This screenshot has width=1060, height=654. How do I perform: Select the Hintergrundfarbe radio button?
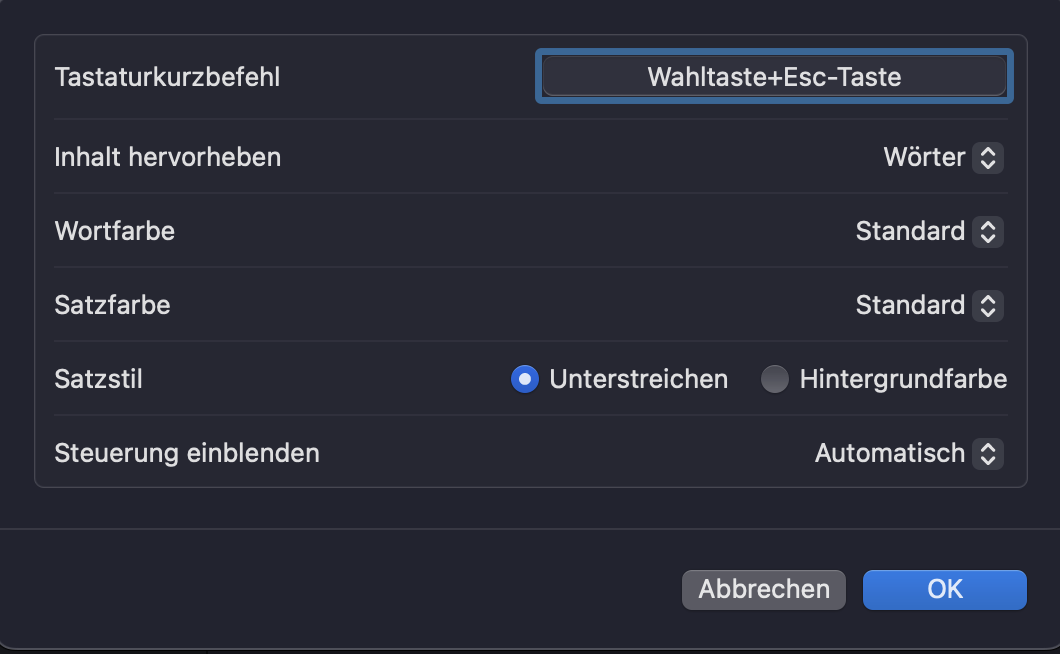775,379
